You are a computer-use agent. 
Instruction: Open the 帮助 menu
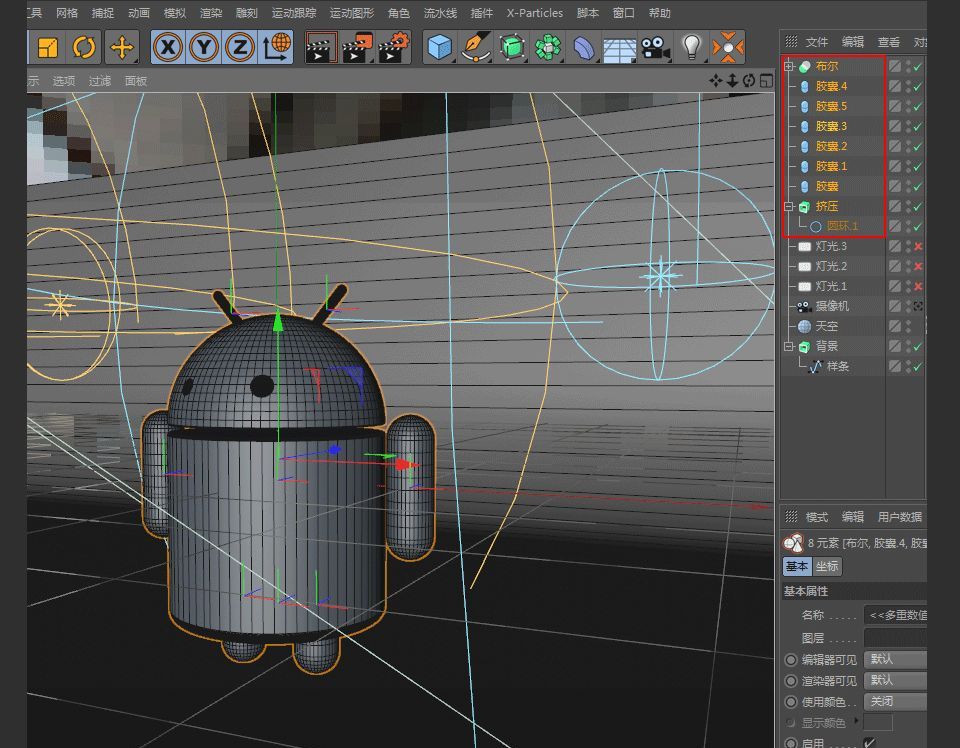pos(659,13)
